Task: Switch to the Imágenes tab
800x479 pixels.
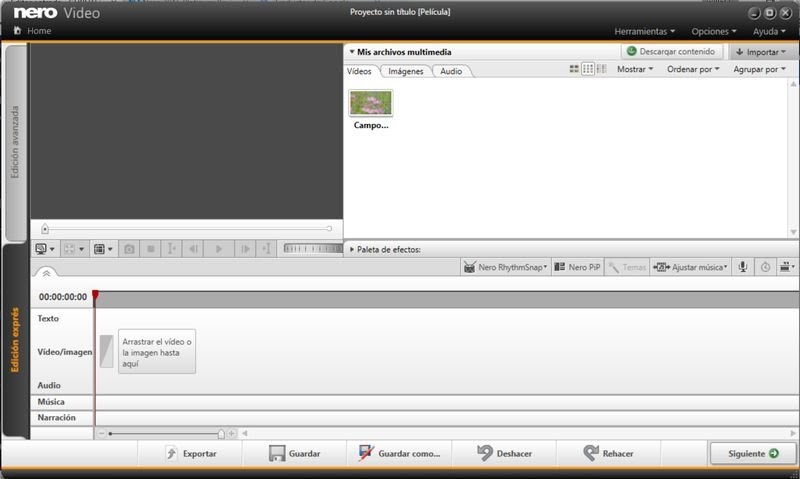Action: [406, 71]
